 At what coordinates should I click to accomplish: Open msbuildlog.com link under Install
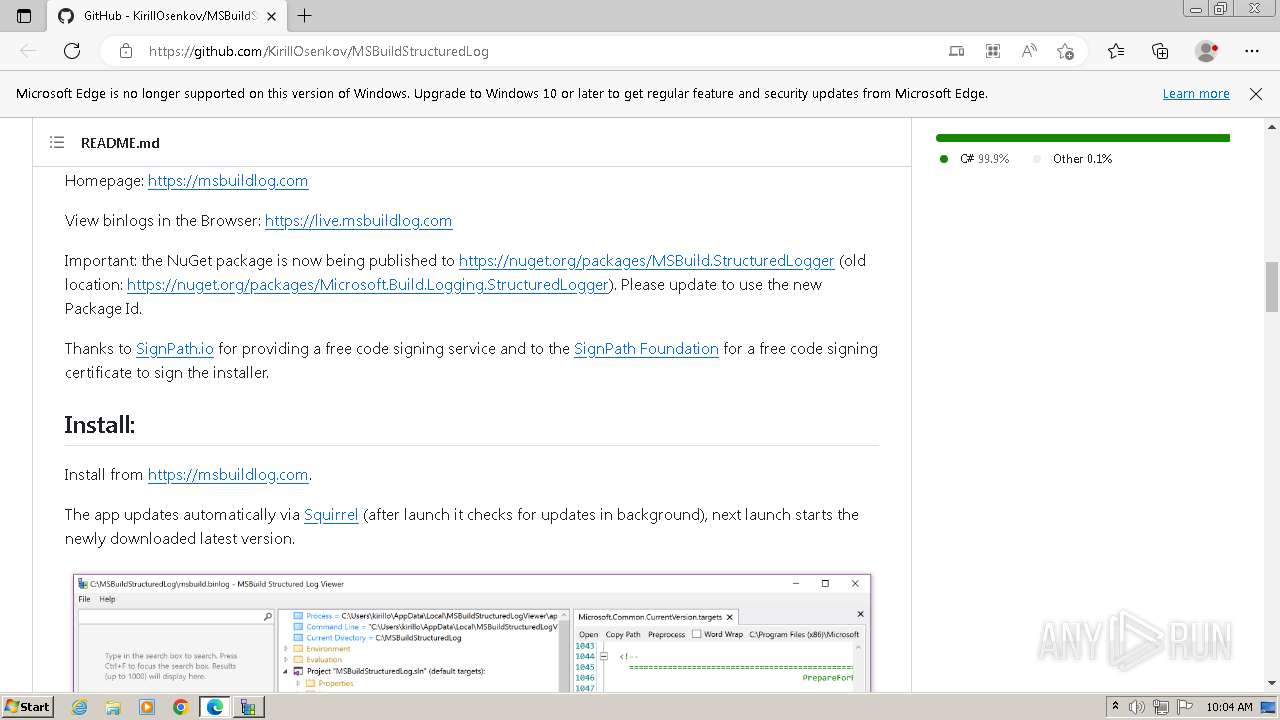[228, 474]
